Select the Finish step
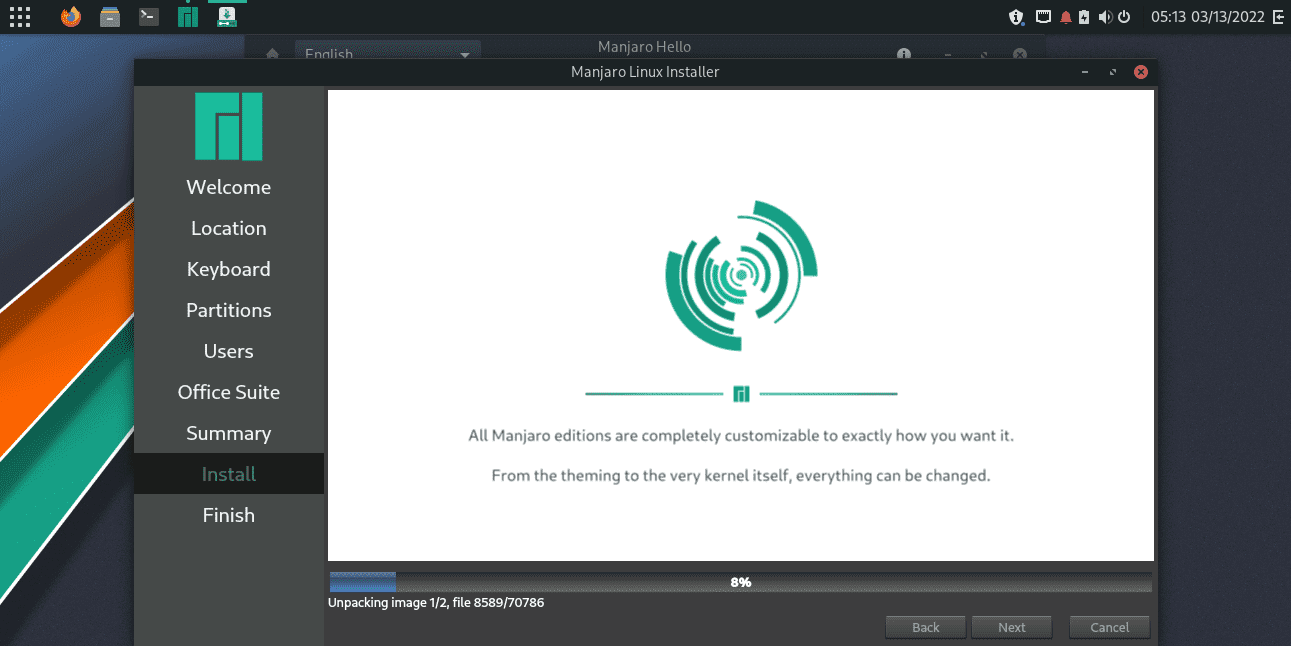Viewport: 1291px width, 646px height. pyautogui.click(x=229, y=515)
